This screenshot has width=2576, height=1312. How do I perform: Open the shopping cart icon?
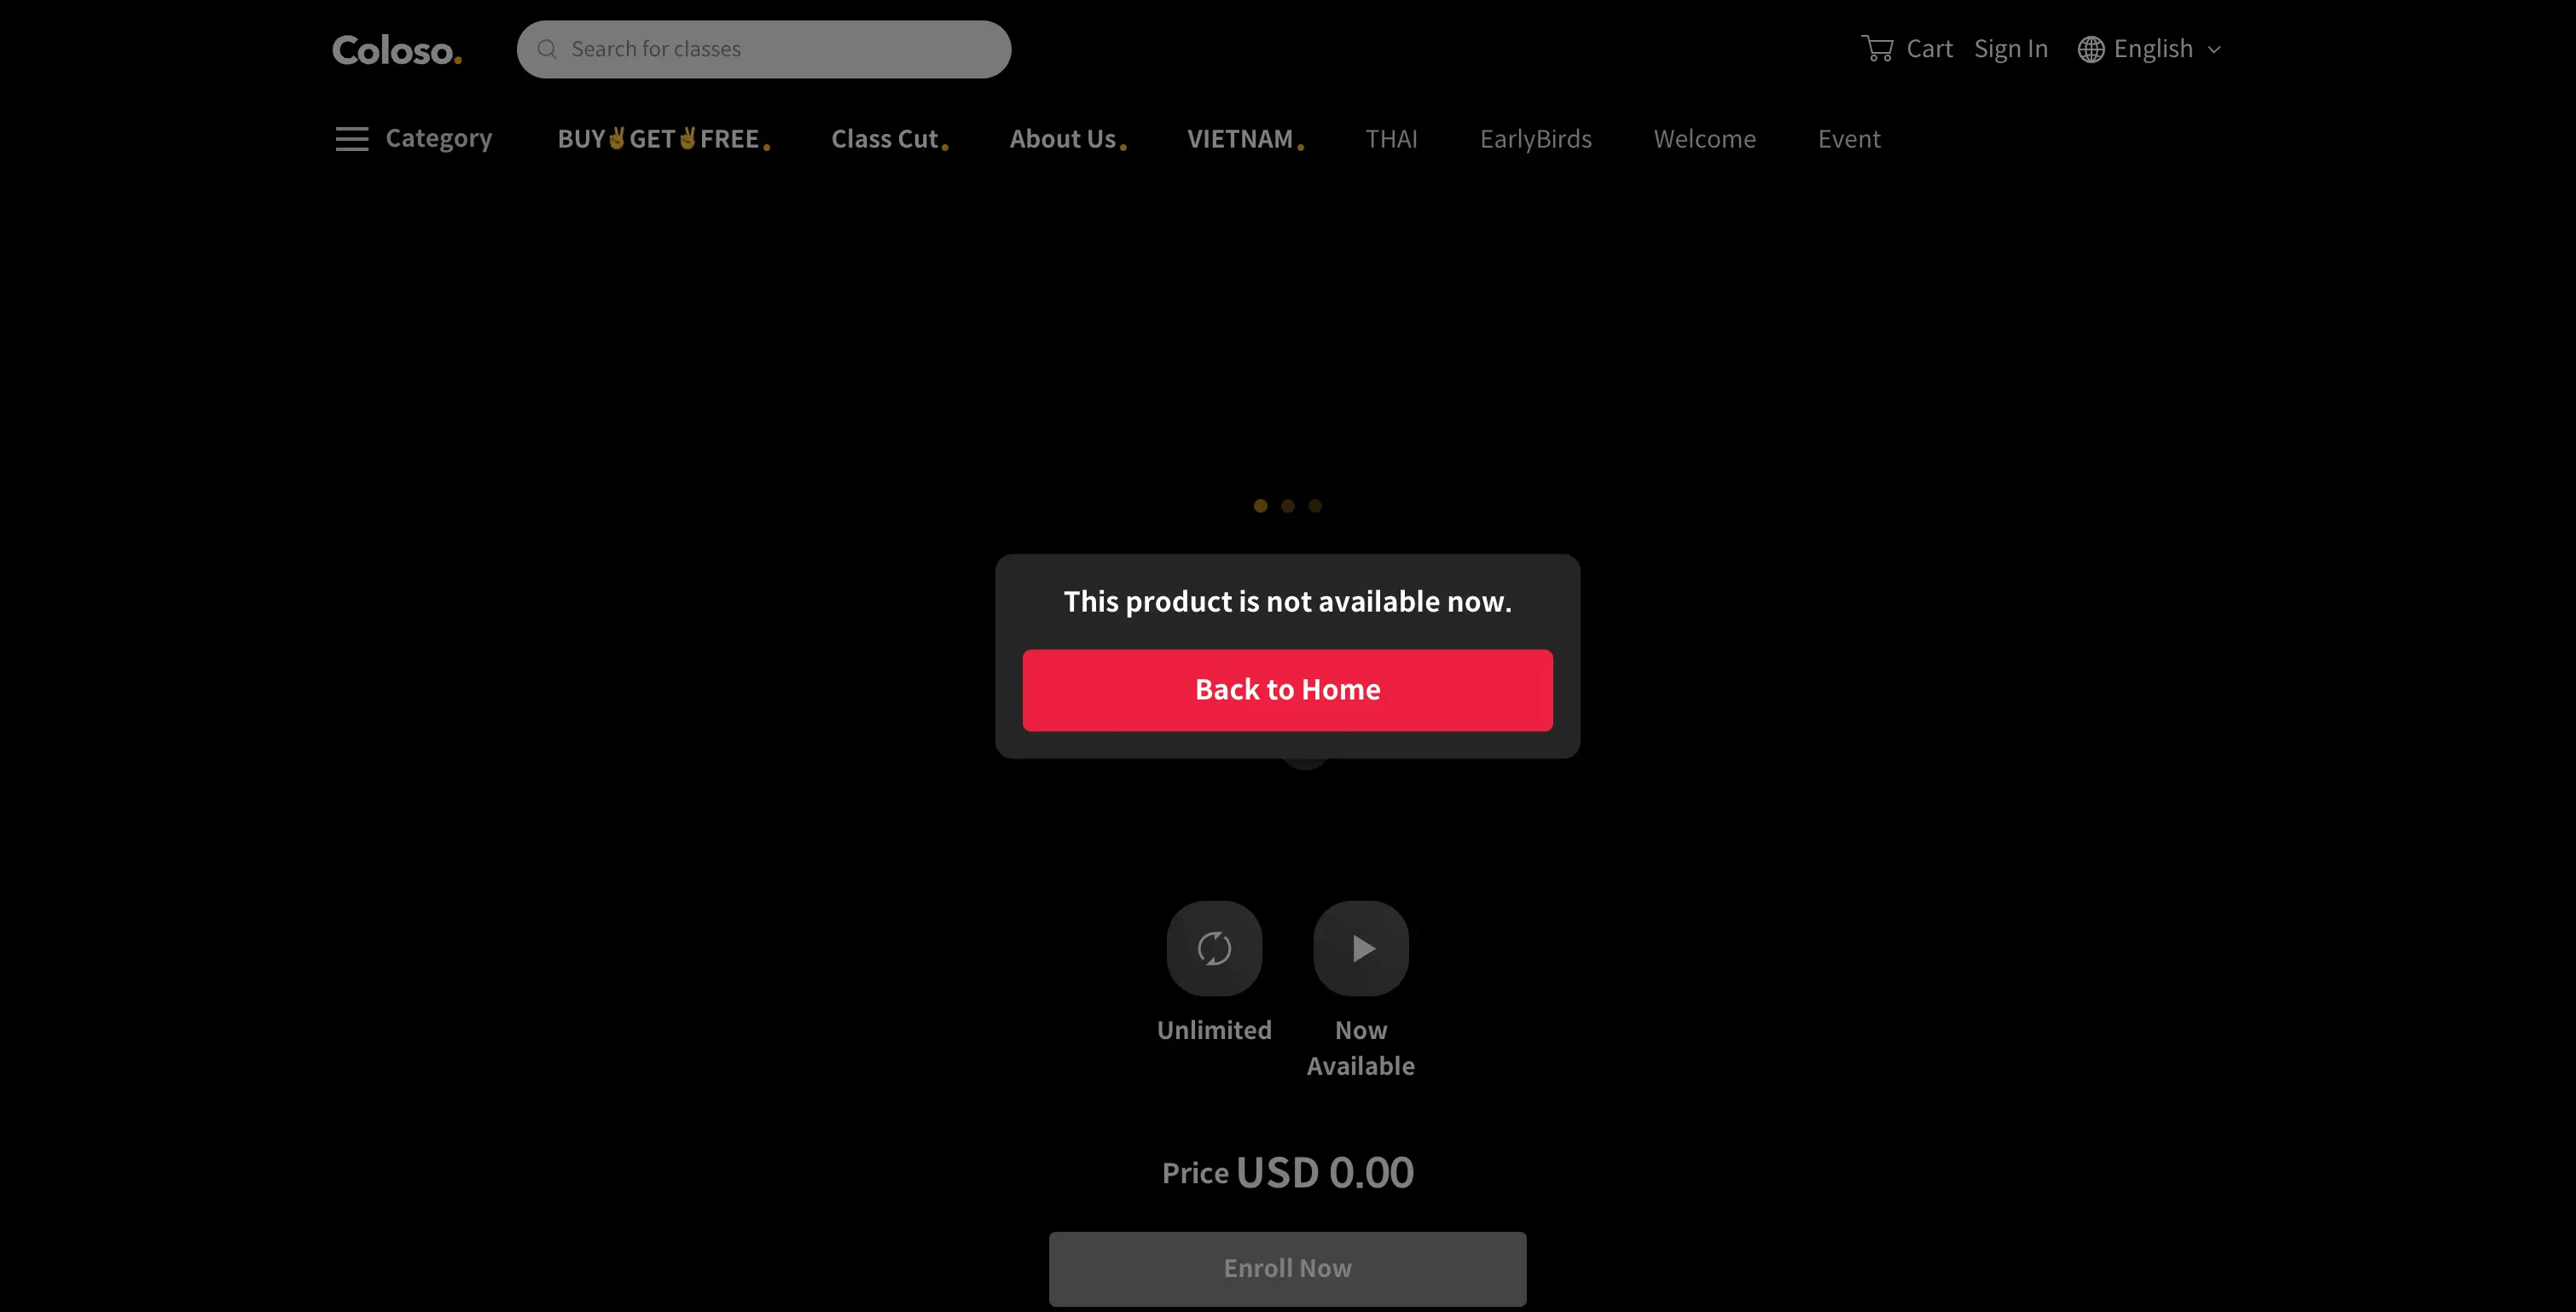click(x=1877, y=49)
